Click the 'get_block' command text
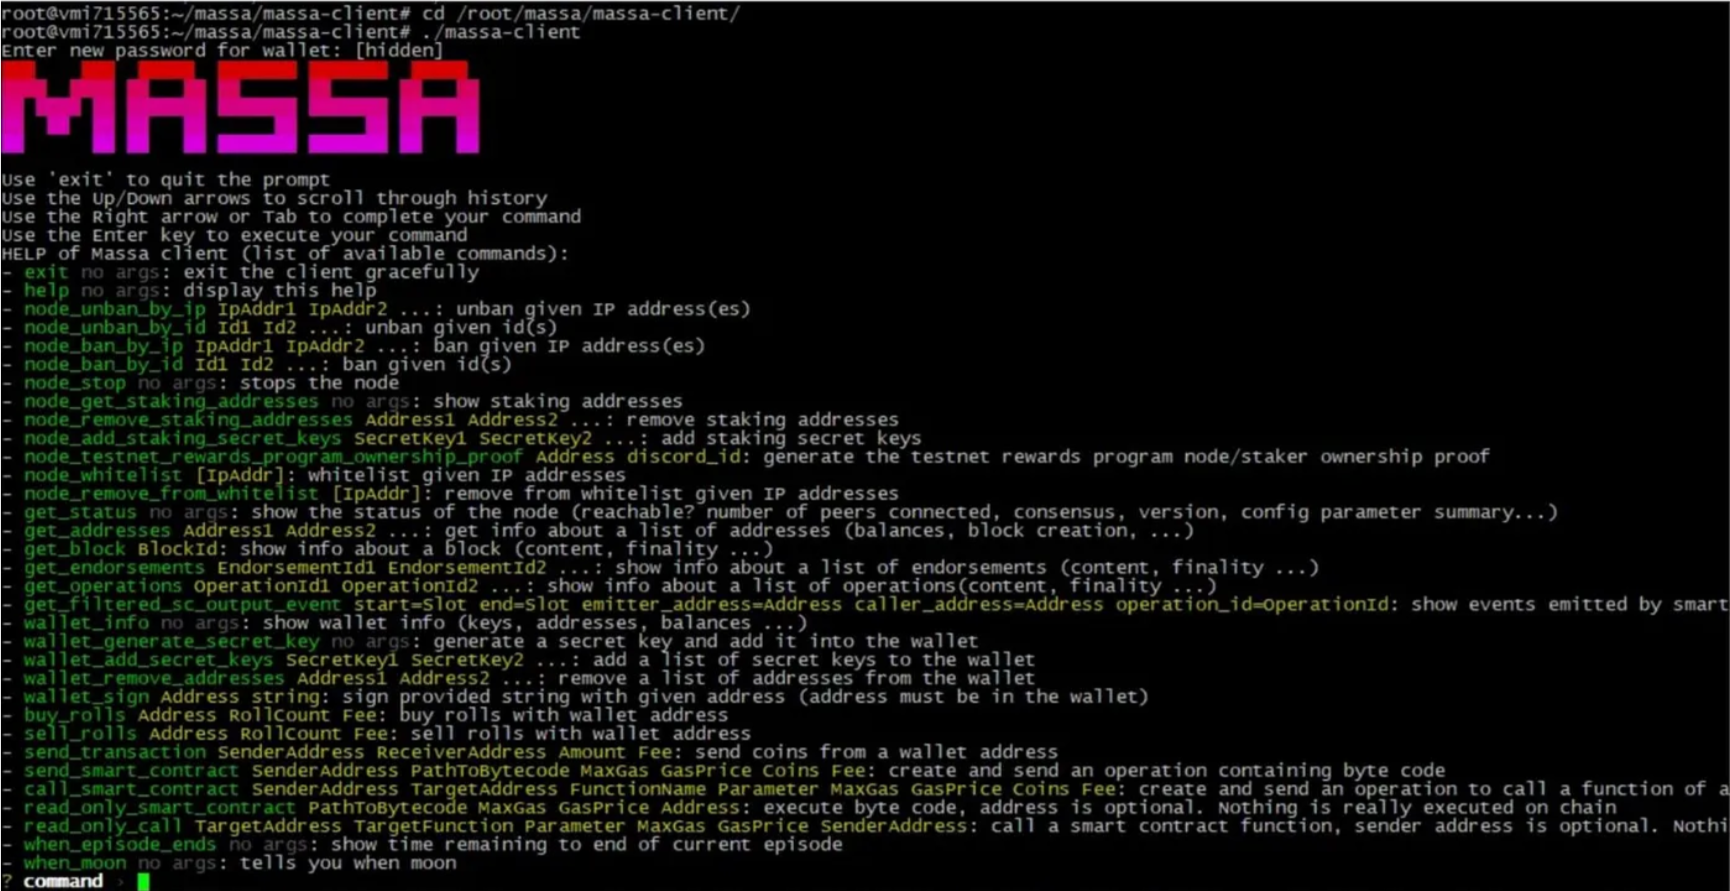This screenshot has width=1730, height=891. tap(75, 549)
